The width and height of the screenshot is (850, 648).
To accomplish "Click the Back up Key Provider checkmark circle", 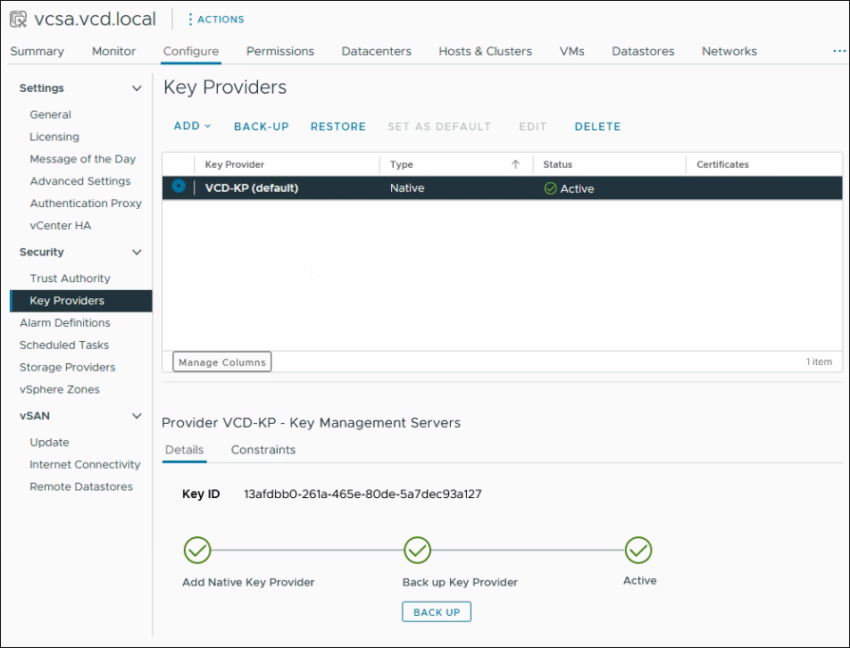I will coord(417,550).
